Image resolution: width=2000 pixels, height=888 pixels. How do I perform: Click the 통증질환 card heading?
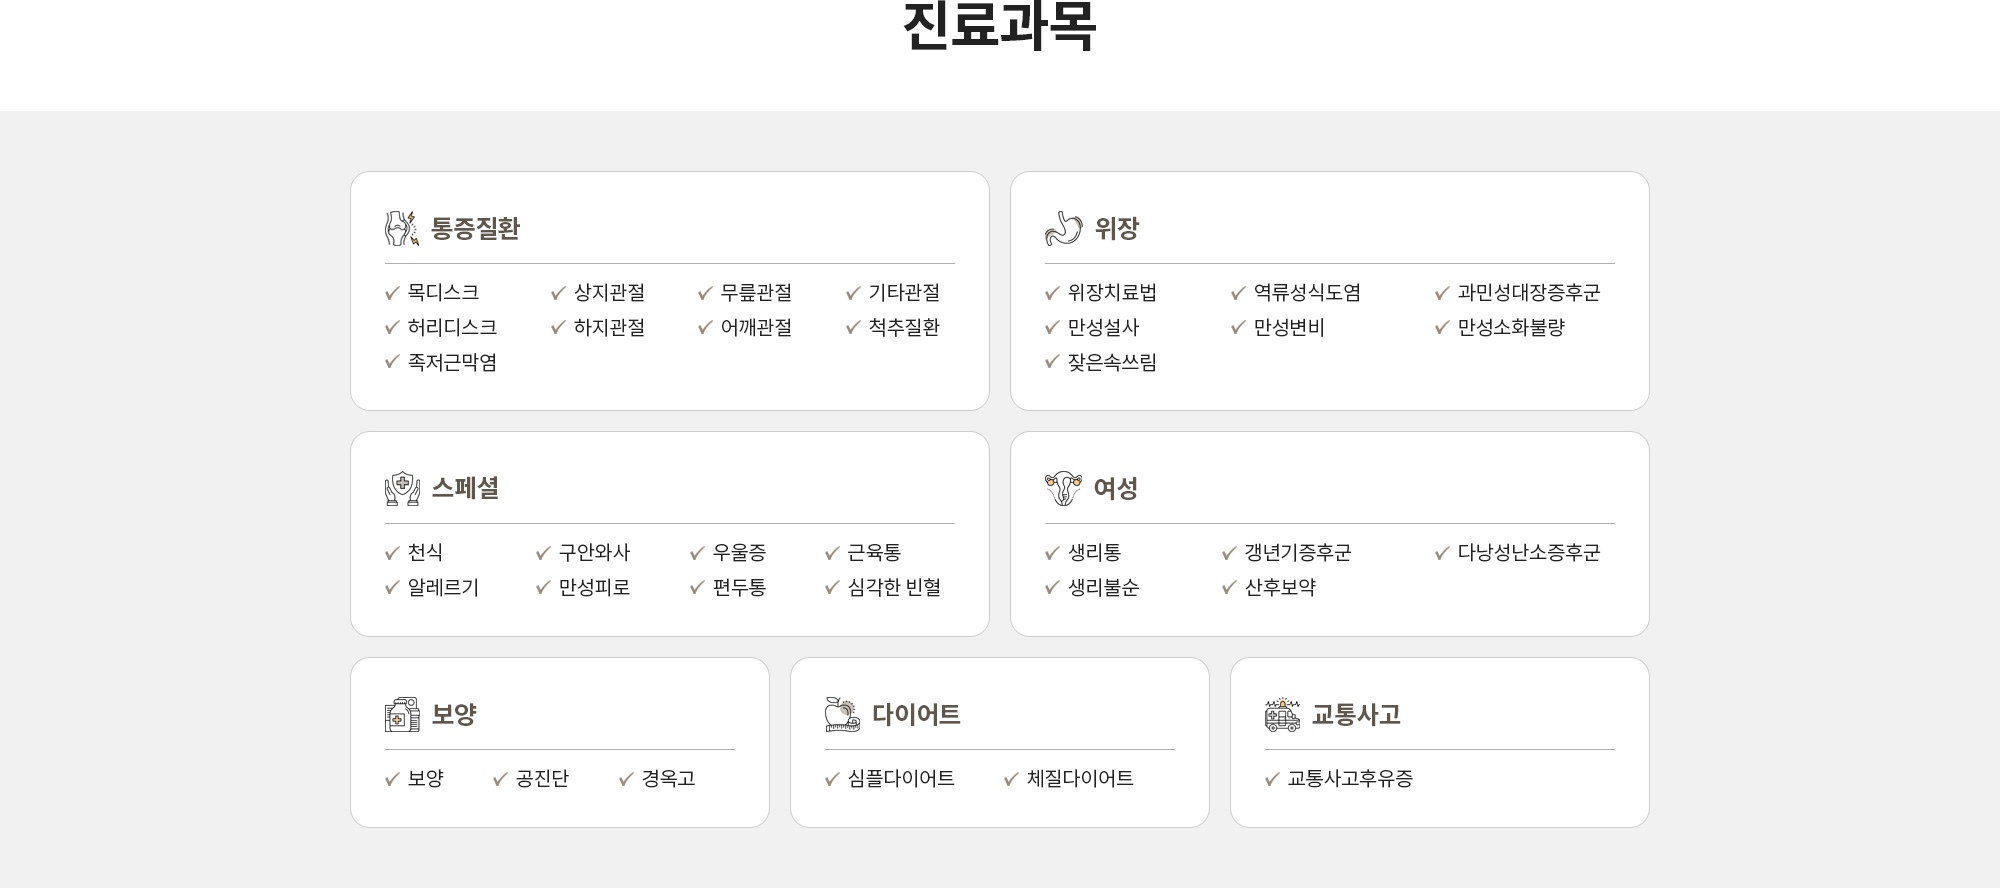(x=475, y=228)
